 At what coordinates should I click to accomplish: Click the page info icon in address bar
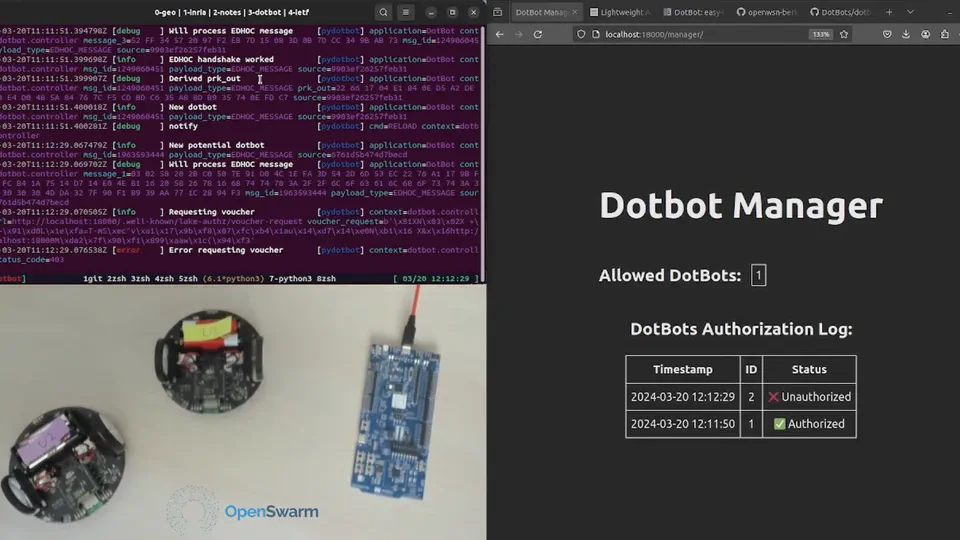[596, 34]
